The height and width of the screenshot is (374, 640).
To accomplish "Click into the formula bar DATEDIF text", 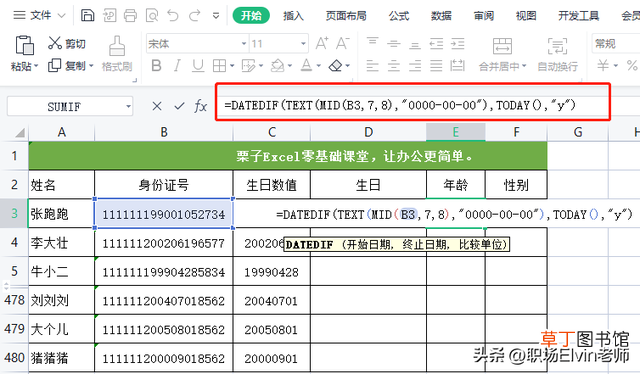I will pyautogui.click(x=400, y=105).
